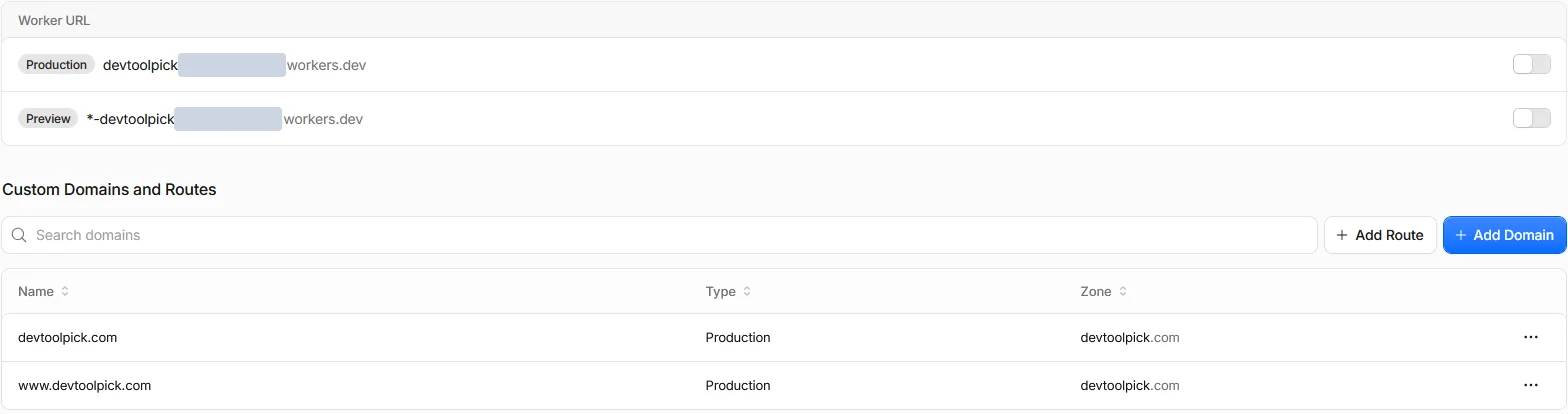Click the Custom Domains and Routes heading
Screen dimensions: 1568x414
tap(110, 189)
